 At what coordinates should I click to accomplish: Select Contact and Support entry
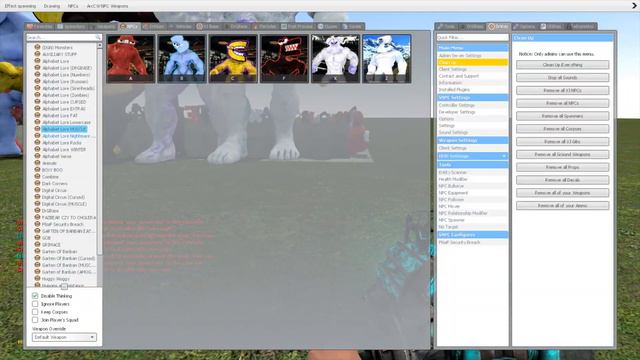click(473, 76)
